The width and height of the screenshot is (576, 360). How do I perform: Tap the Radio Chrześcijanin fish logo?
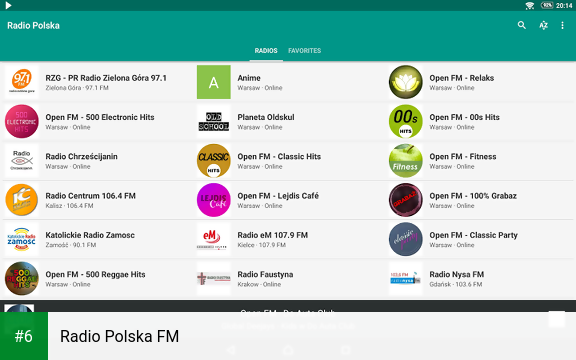(x=22, y=161)
